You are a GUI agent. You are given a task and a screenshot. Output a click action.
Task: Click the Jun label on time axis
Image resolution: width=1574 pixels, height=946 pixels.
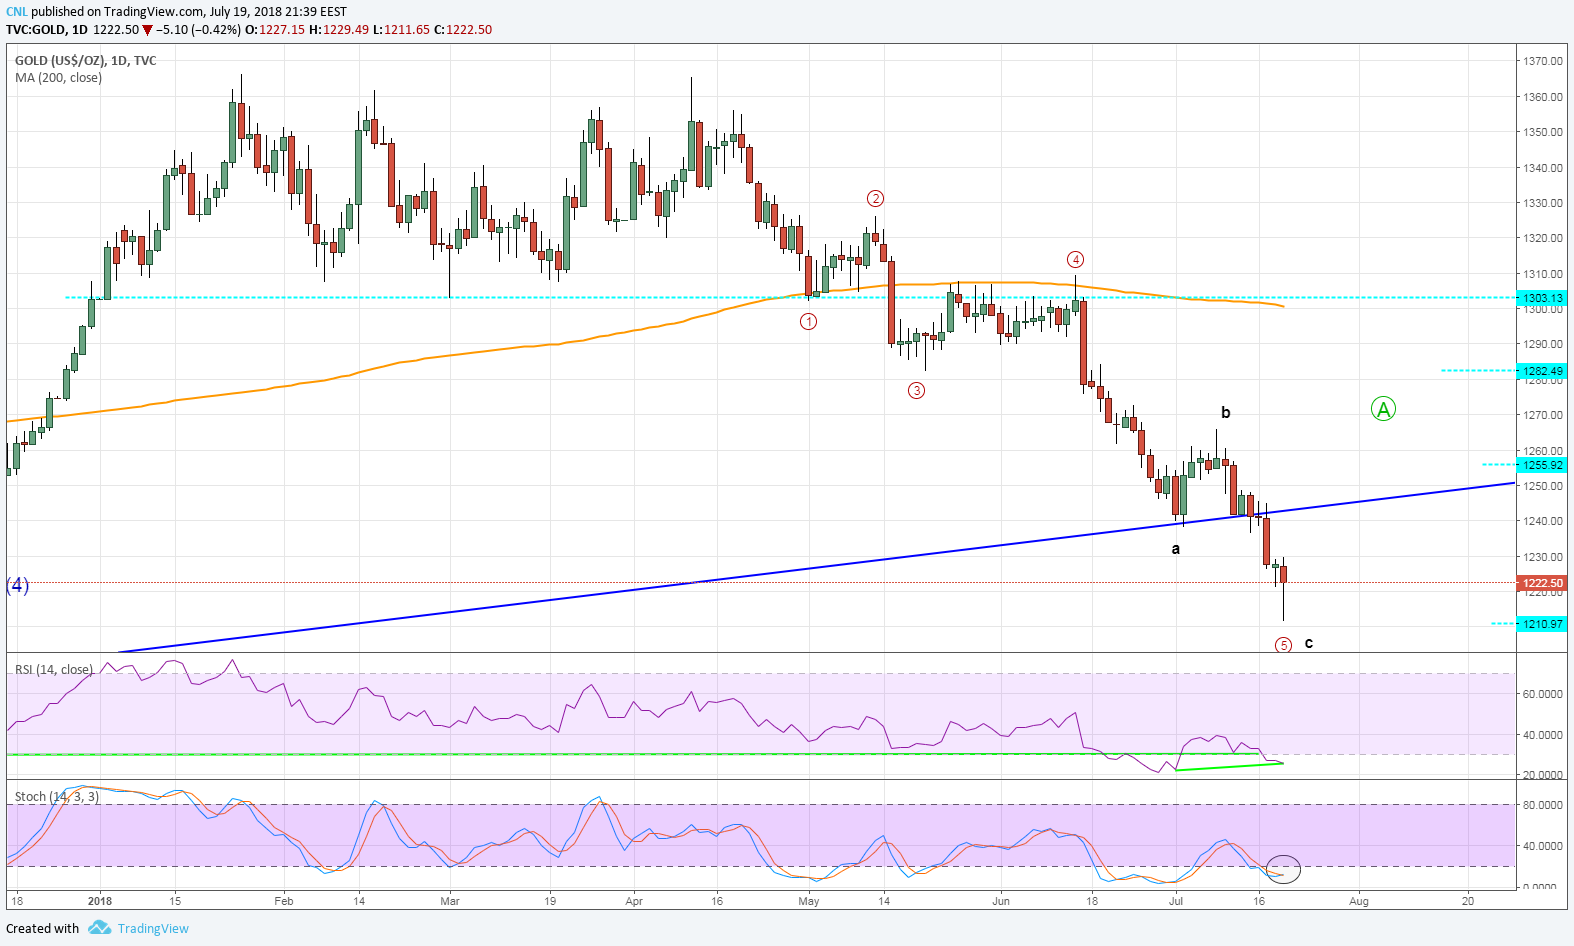[1001, 901]
